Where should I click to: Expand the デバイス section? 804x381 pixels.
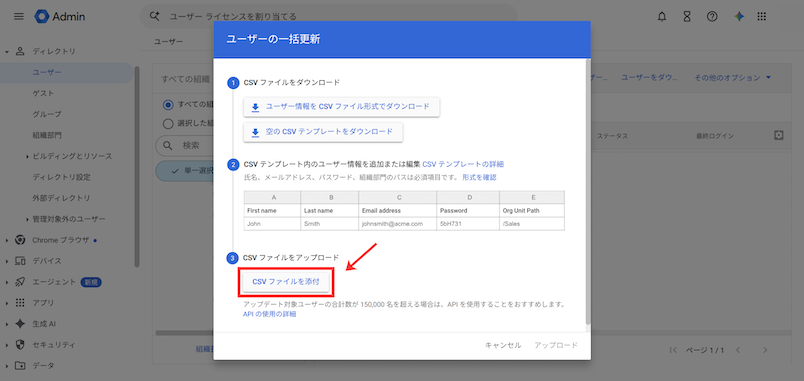(x=7, y=261)
